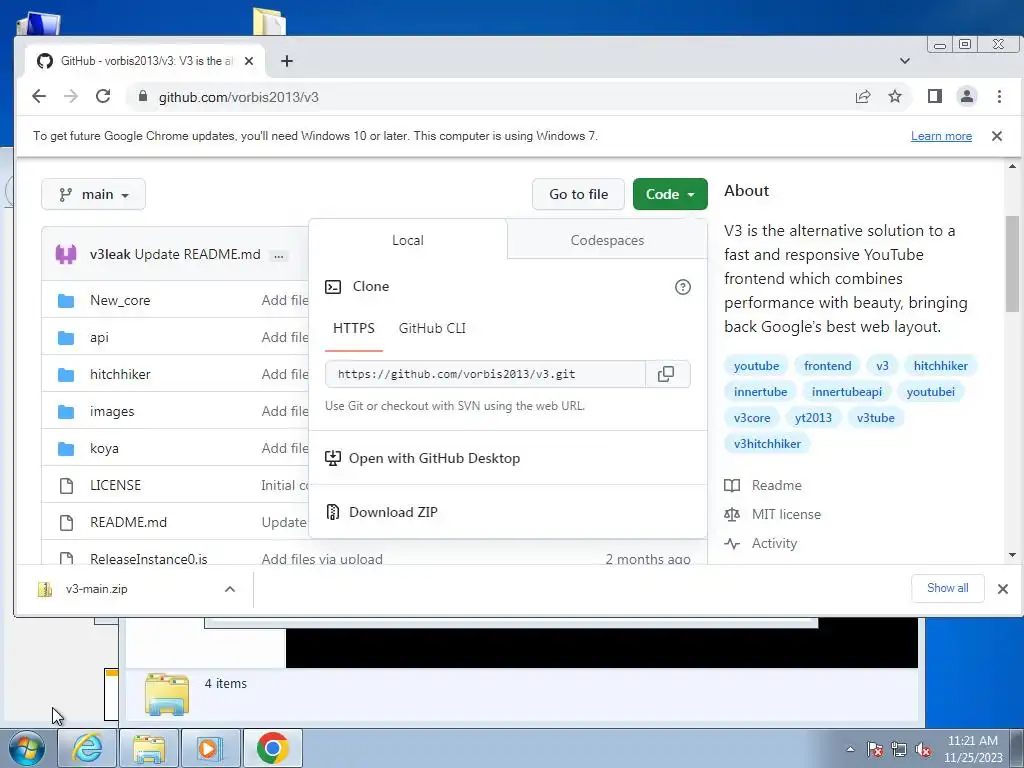Click the clone URL text field

click(x=485, y=374)
